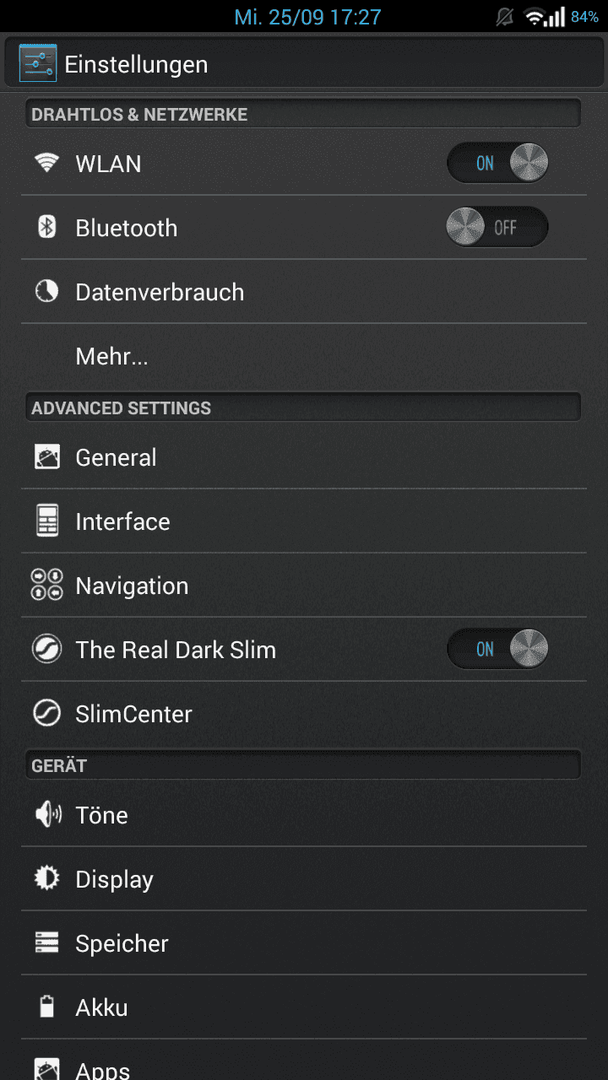Tap the Töne speaker icon
Screen dimensions: 608x1080
point(47,815)
